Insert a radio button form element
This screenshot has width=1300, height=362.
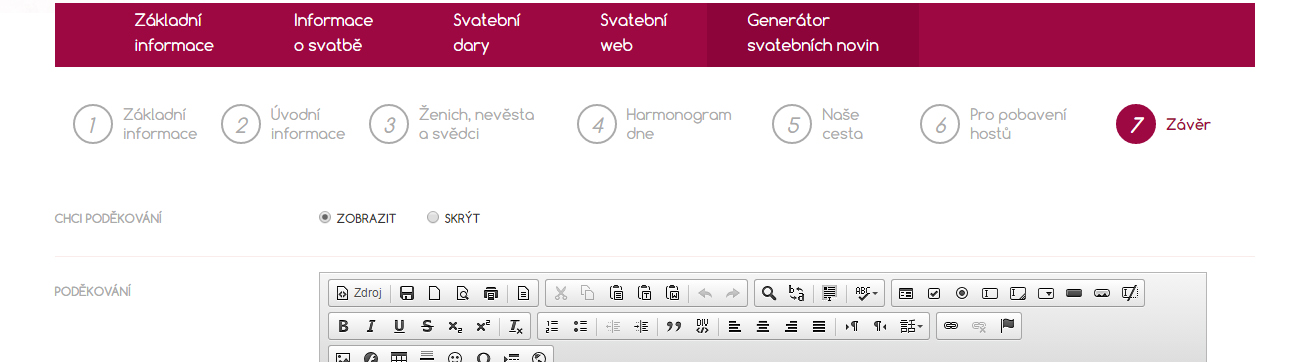click(x=962, y=293)
